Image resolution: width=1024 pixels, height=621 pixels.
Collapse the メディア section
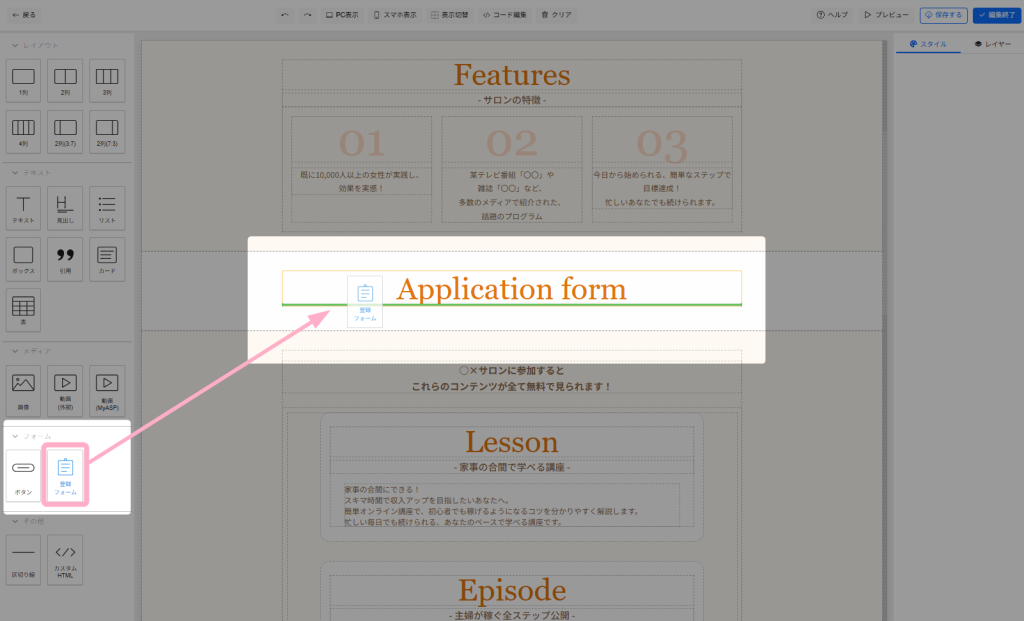(34, 351)
